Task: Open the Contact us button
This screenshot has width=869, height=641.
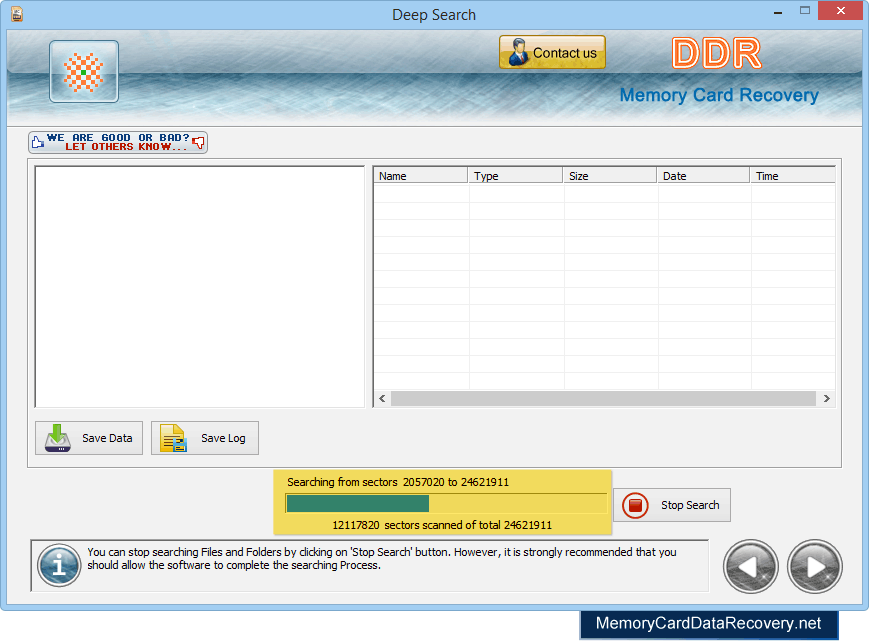Action: [552, 53]
